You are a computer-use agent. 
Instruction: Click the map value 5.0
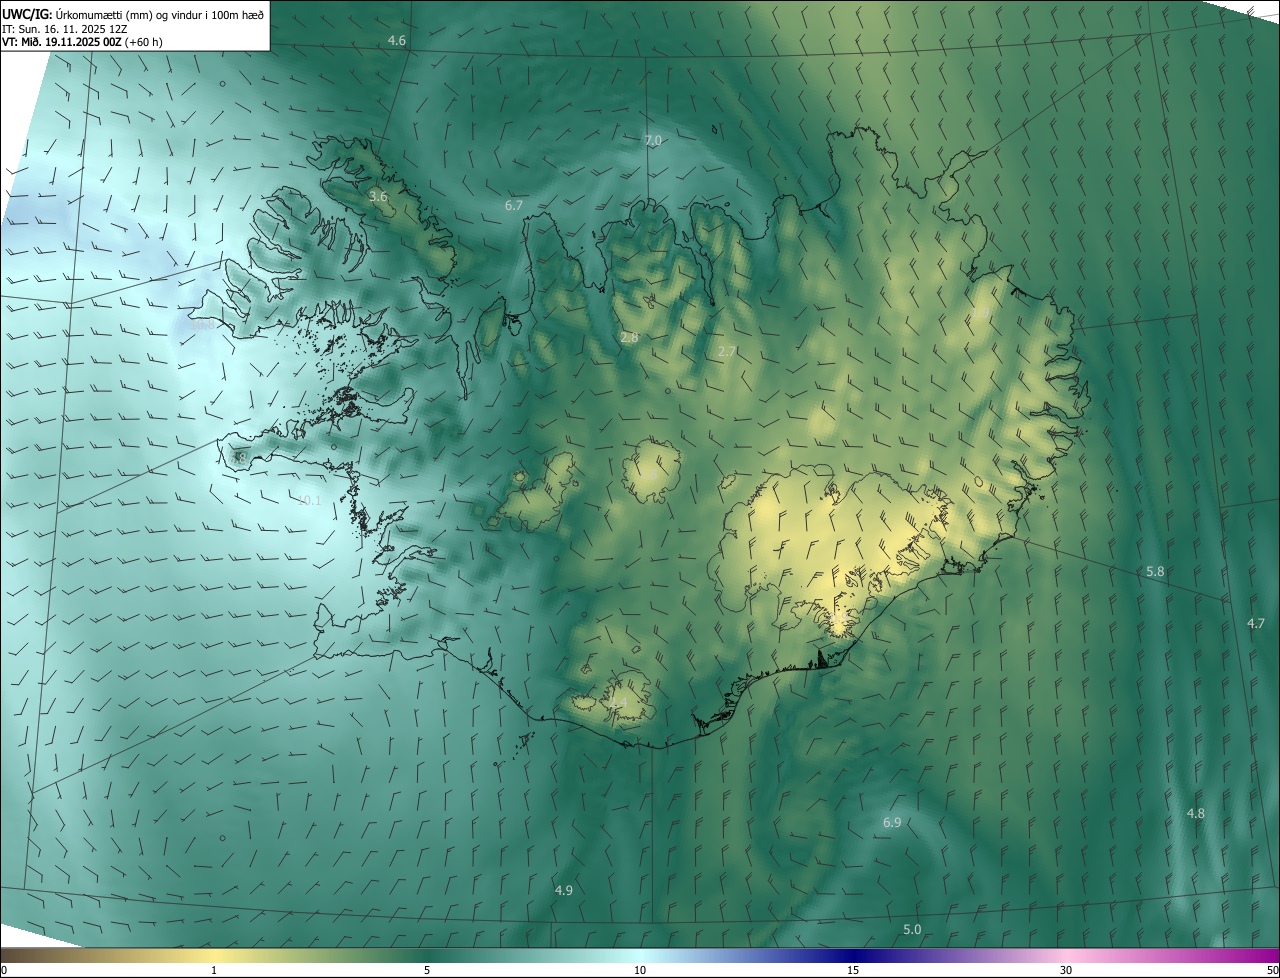pos(912,929)
